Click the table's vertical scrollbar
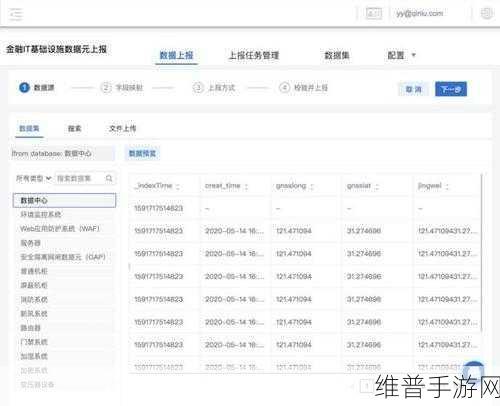The image size is (500, 406). tap(482, 253)
